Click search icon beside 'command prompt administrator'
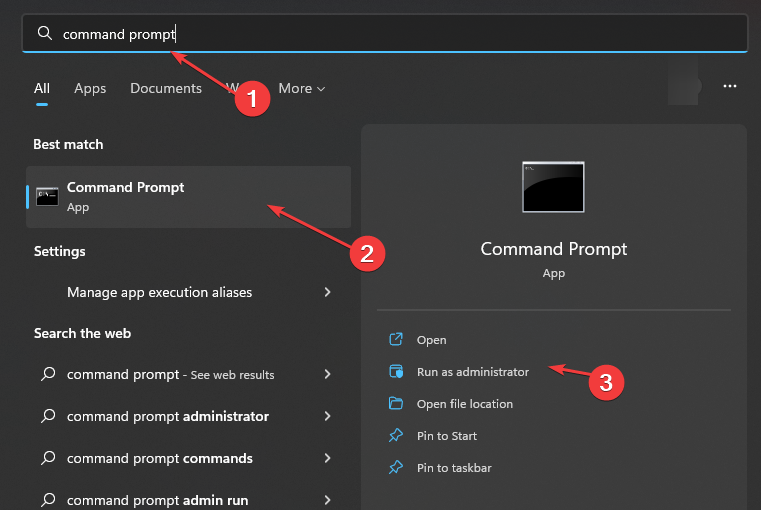 (48, 416)
